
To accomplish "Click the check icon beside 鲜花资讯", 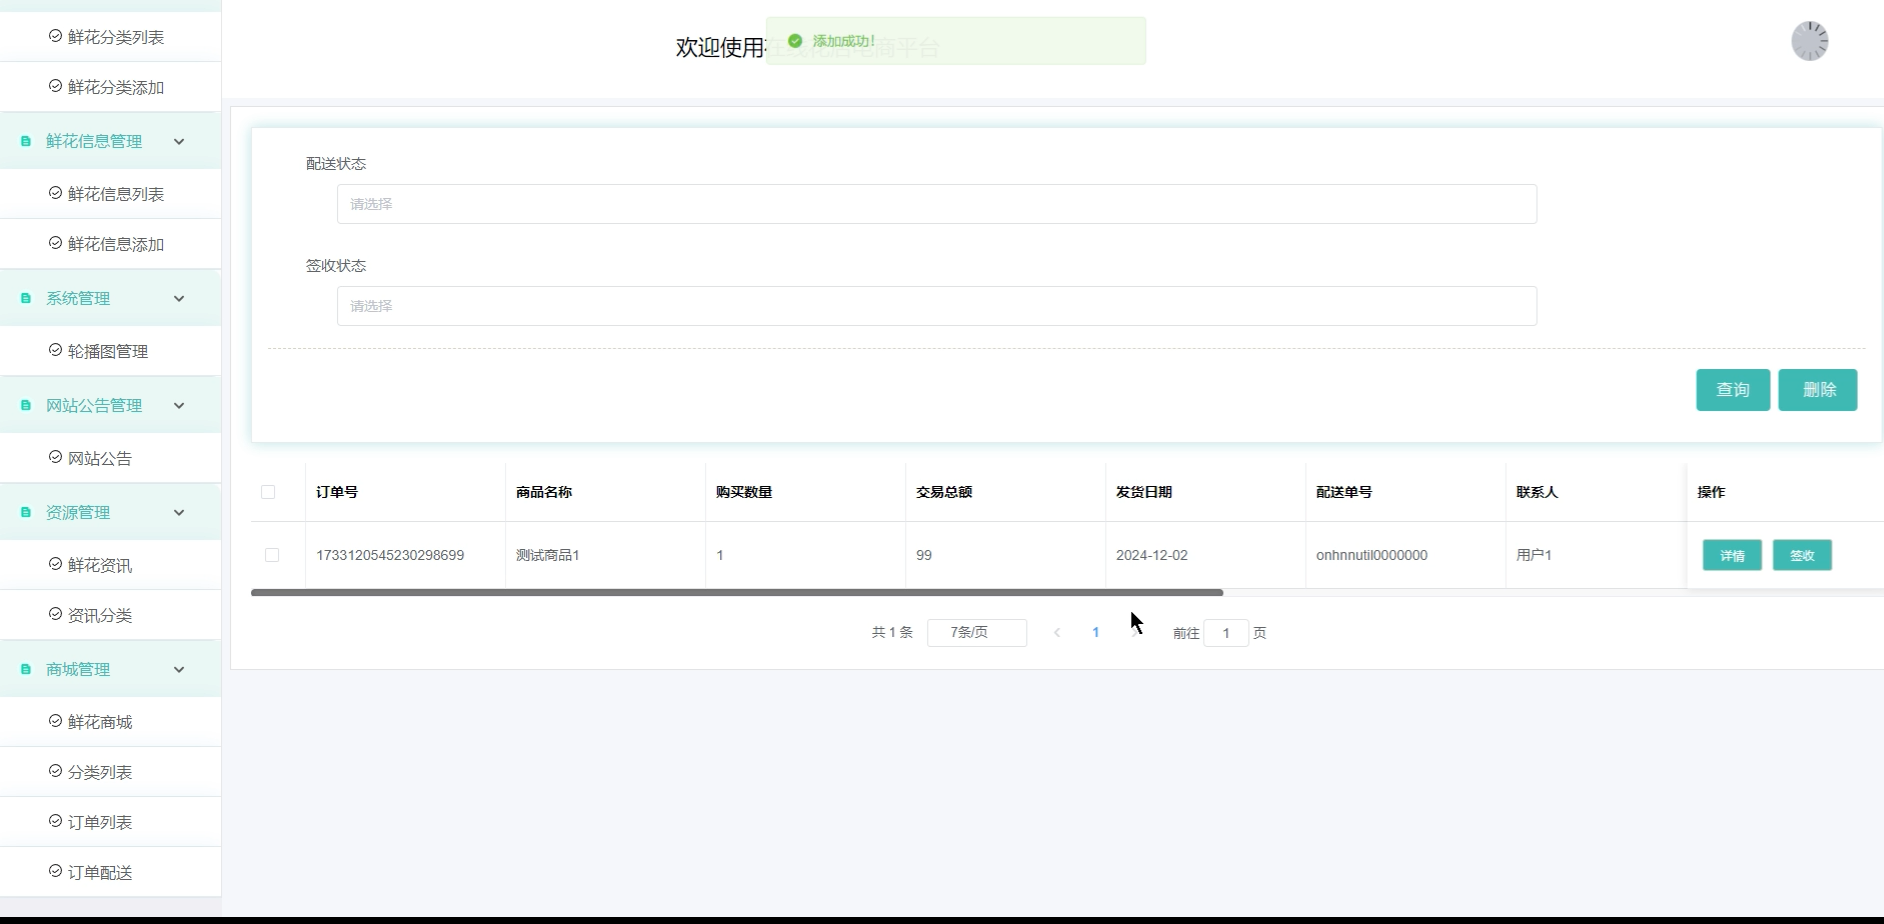I will point(55,564).
